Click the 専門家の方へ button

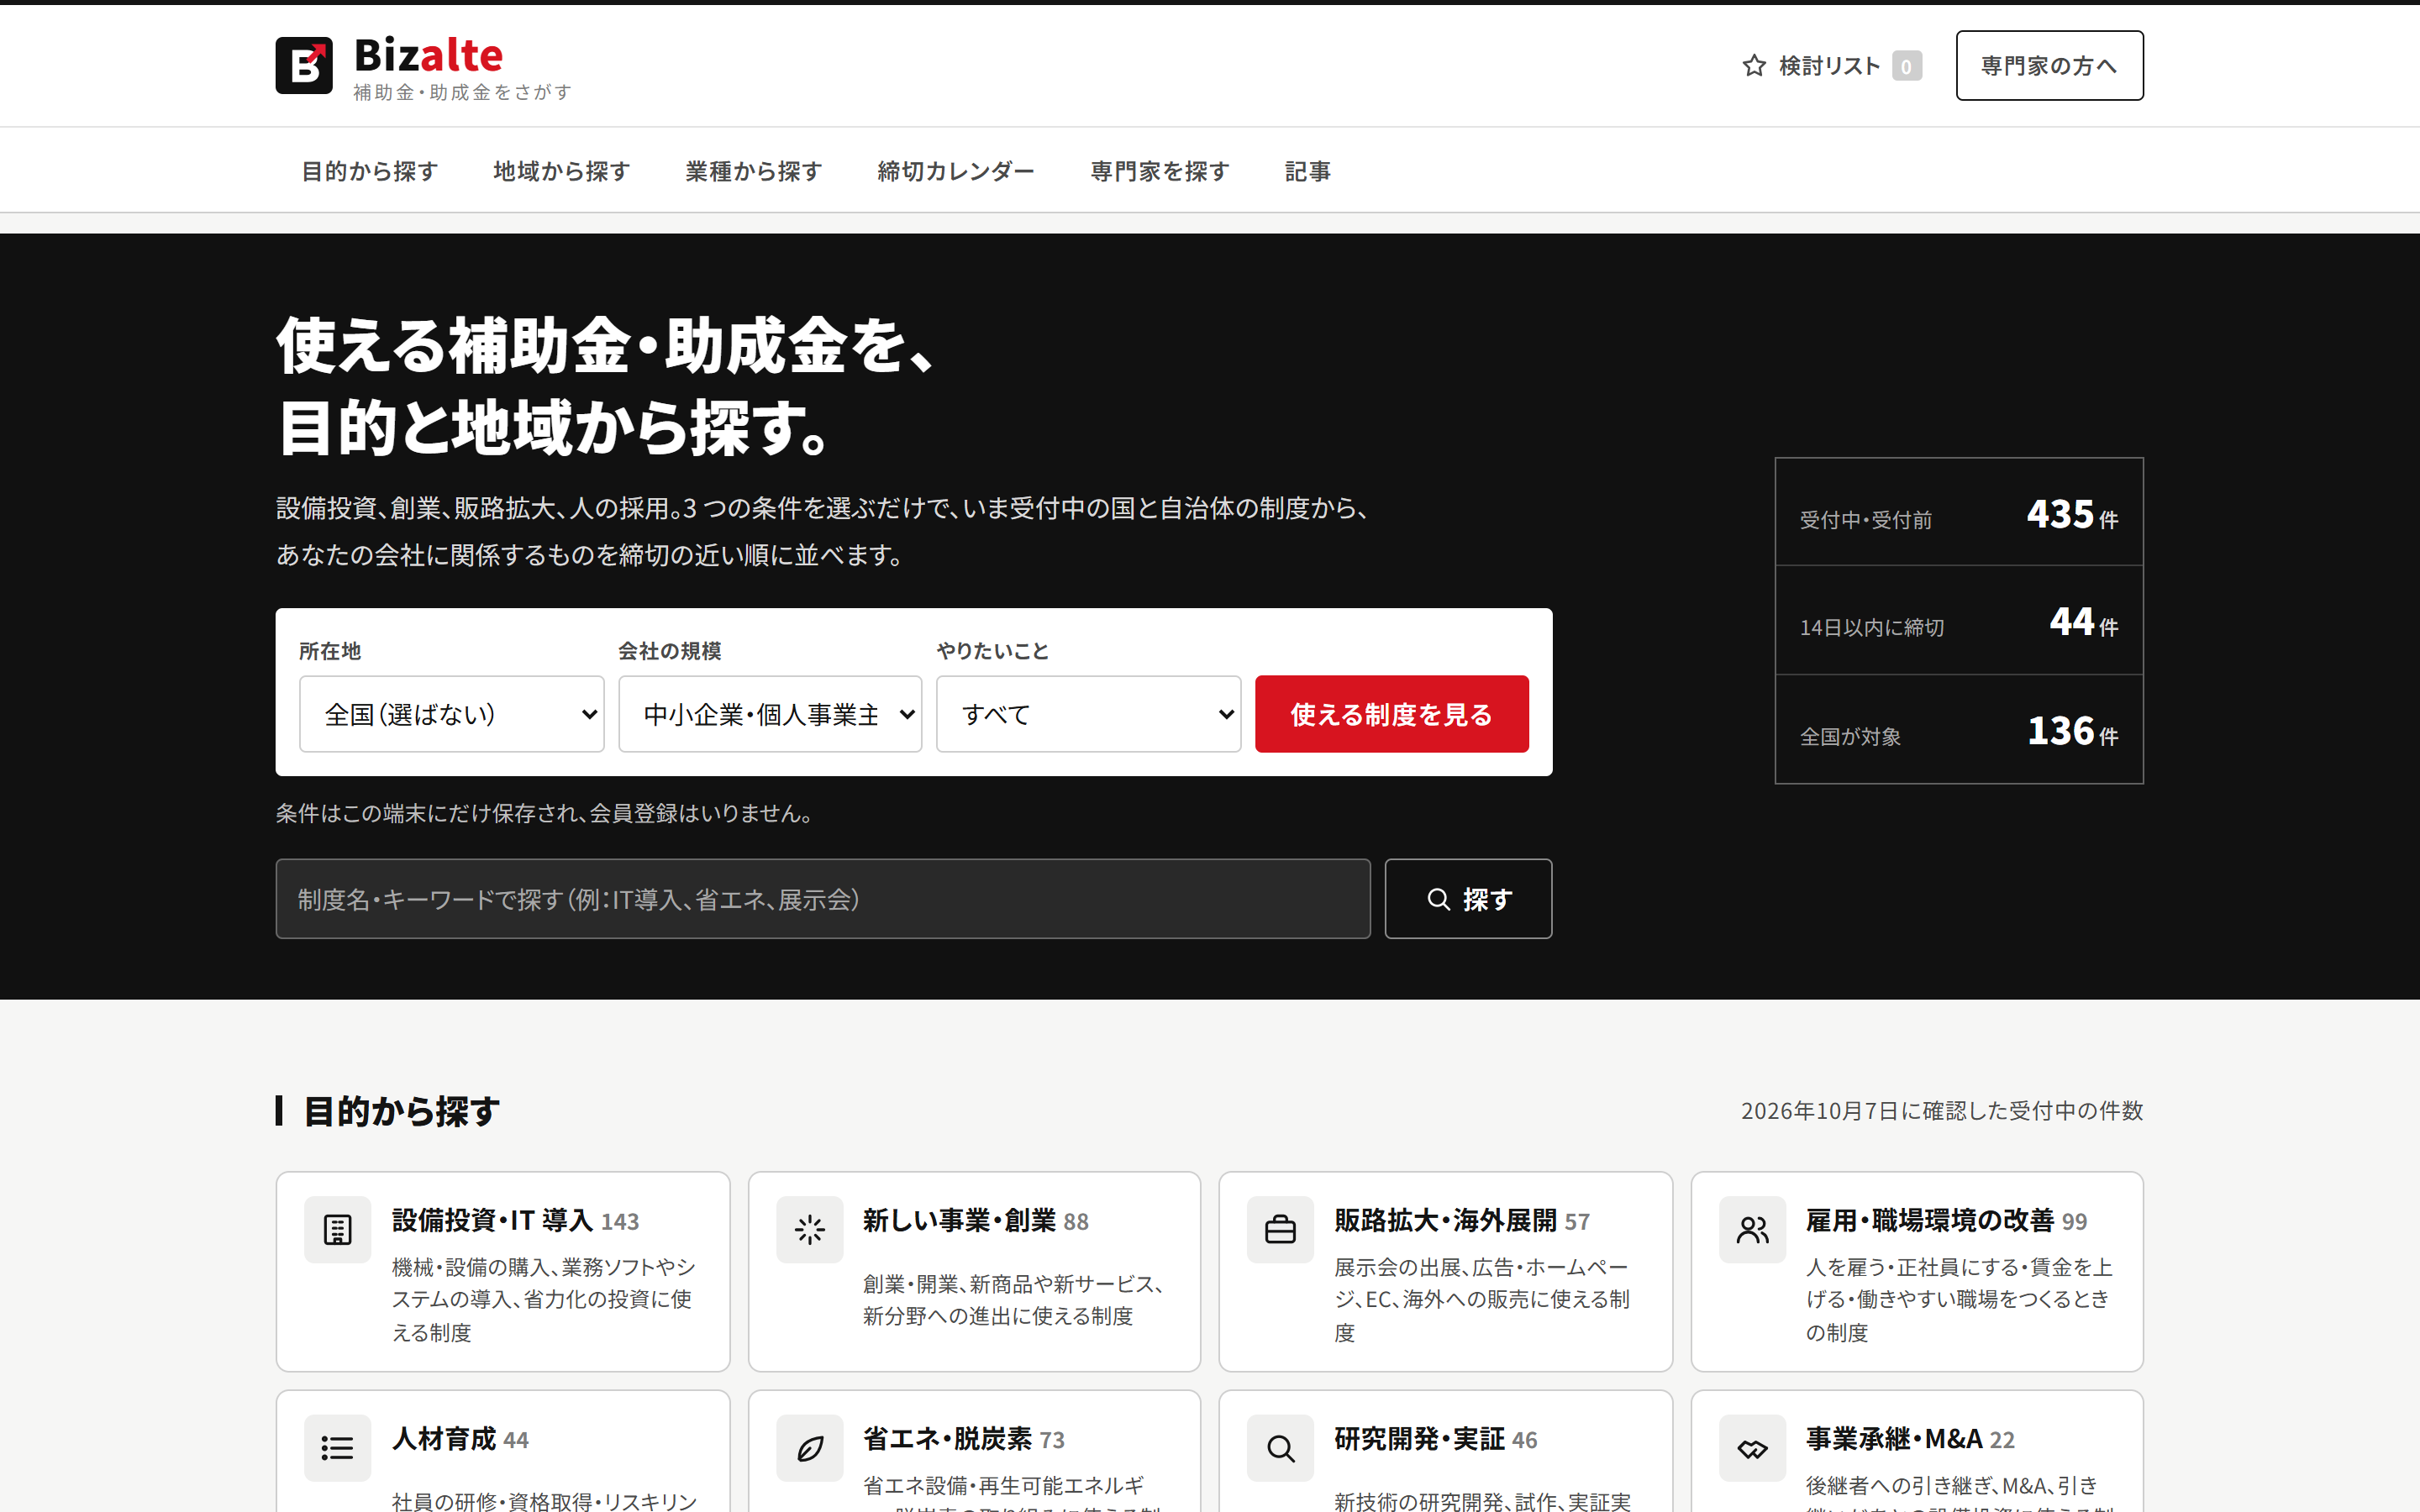(2049, 65)
